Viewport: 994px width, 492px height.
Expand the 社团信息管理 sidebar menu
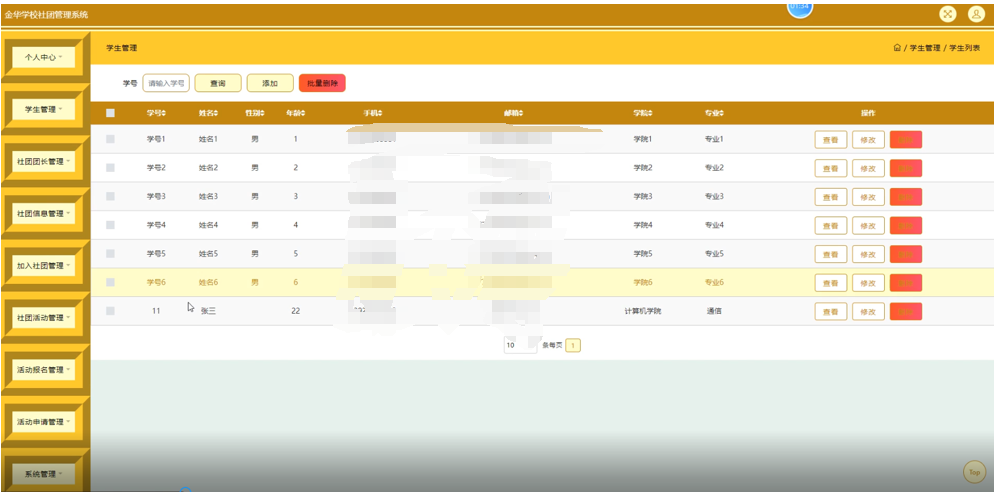click(x=44, y=214)
